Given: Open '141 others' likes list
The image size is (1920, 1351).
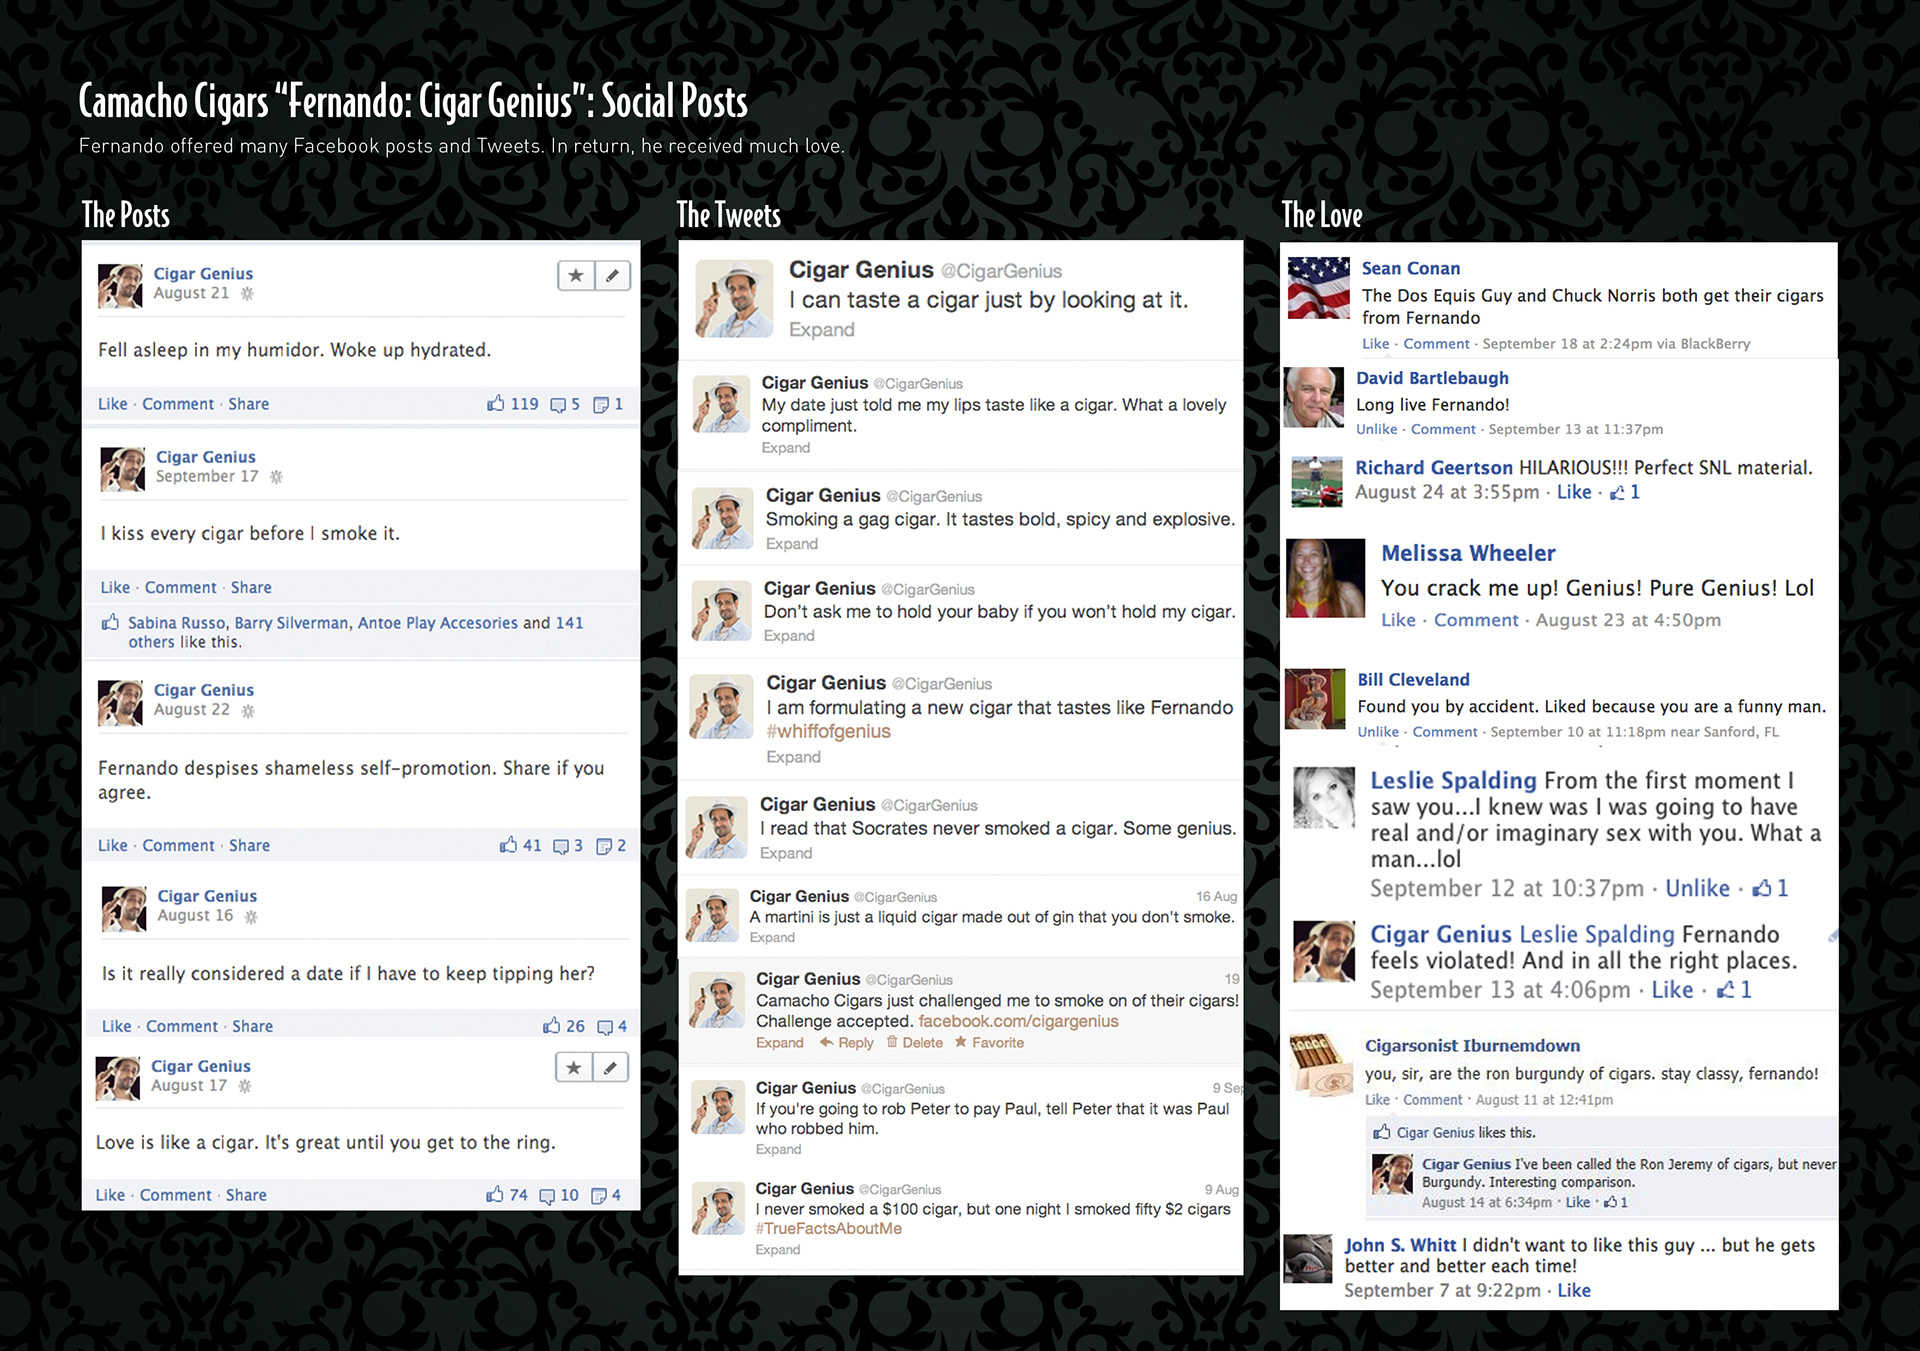Looking at the screenshot, I should 356,632.
